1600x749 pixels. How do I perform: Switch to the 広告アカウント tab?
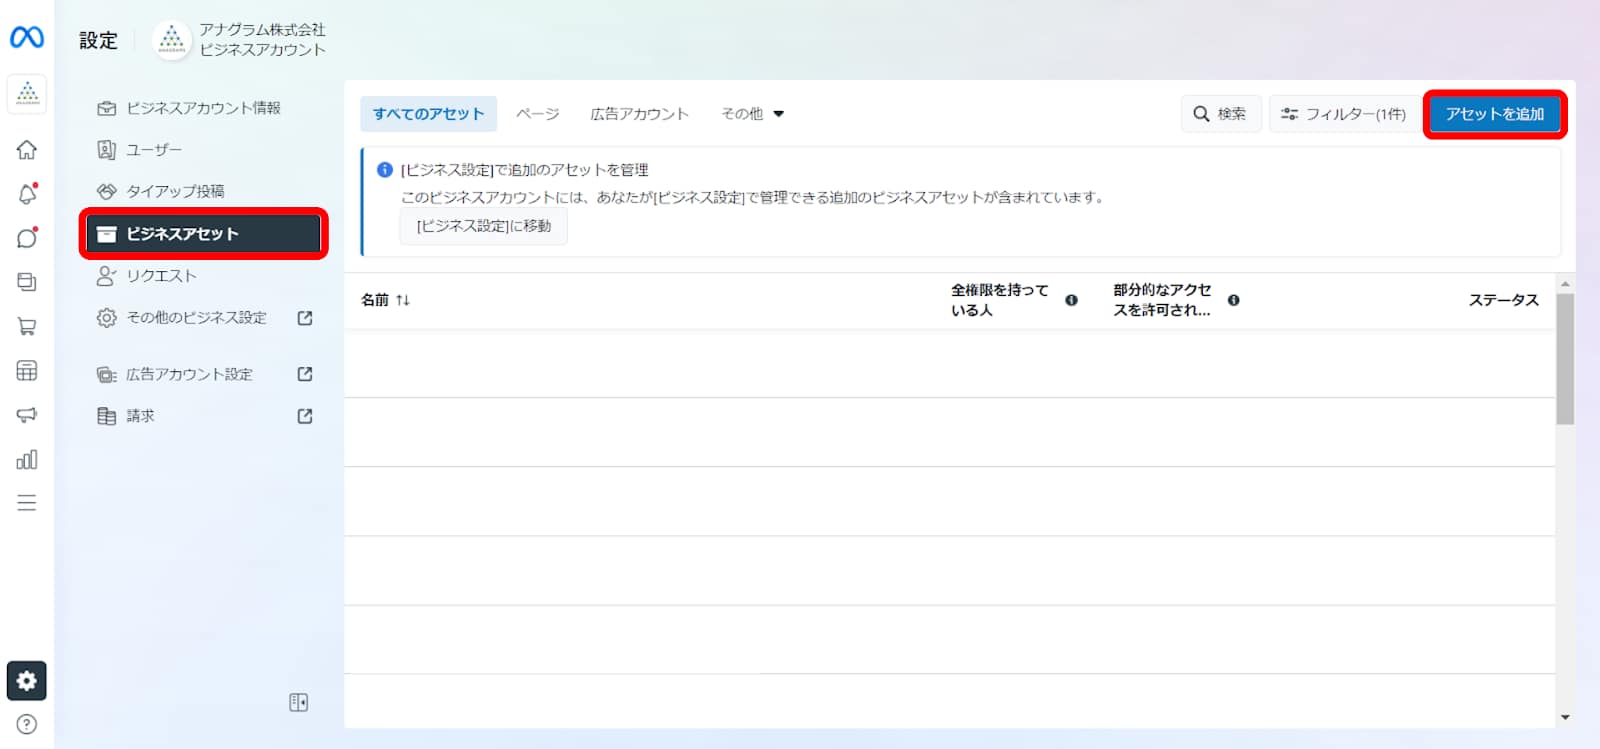click(x=639, y=114)
